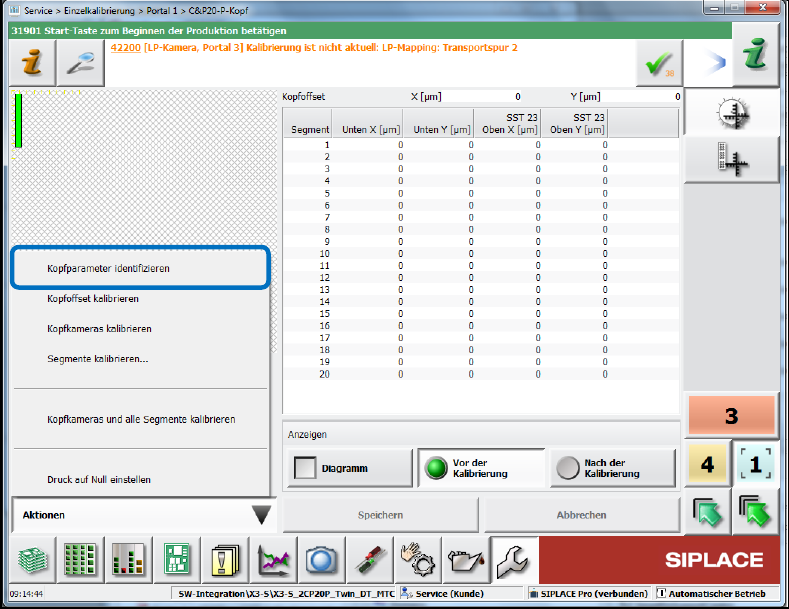Collapse the Aktionen dropdown menu

(x=144, y=515)
